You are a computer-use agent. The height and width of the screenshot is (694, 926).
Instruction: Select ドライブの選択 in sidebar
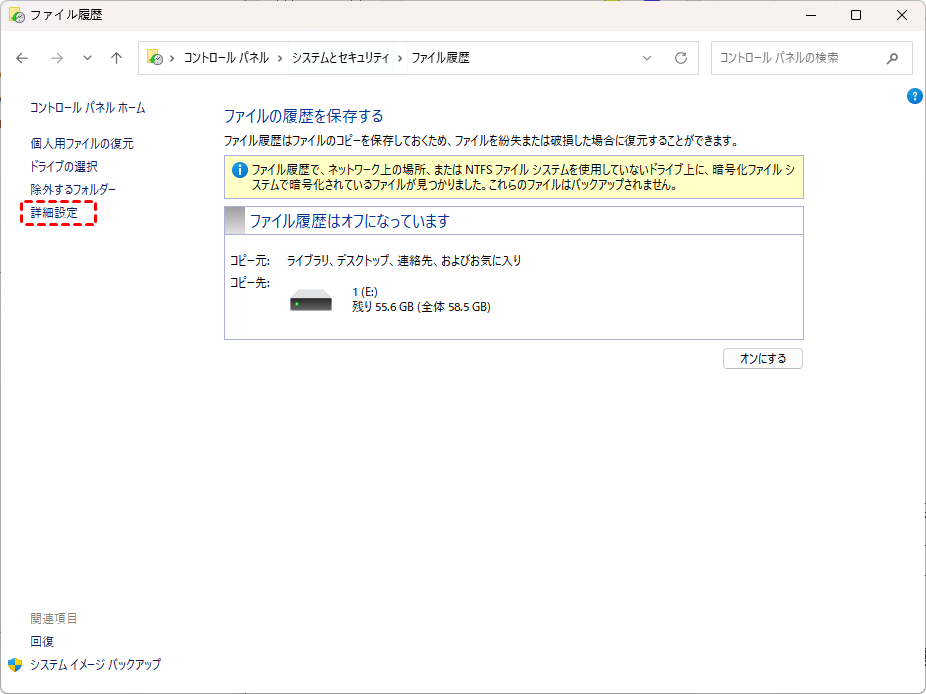tap(64, 166)
